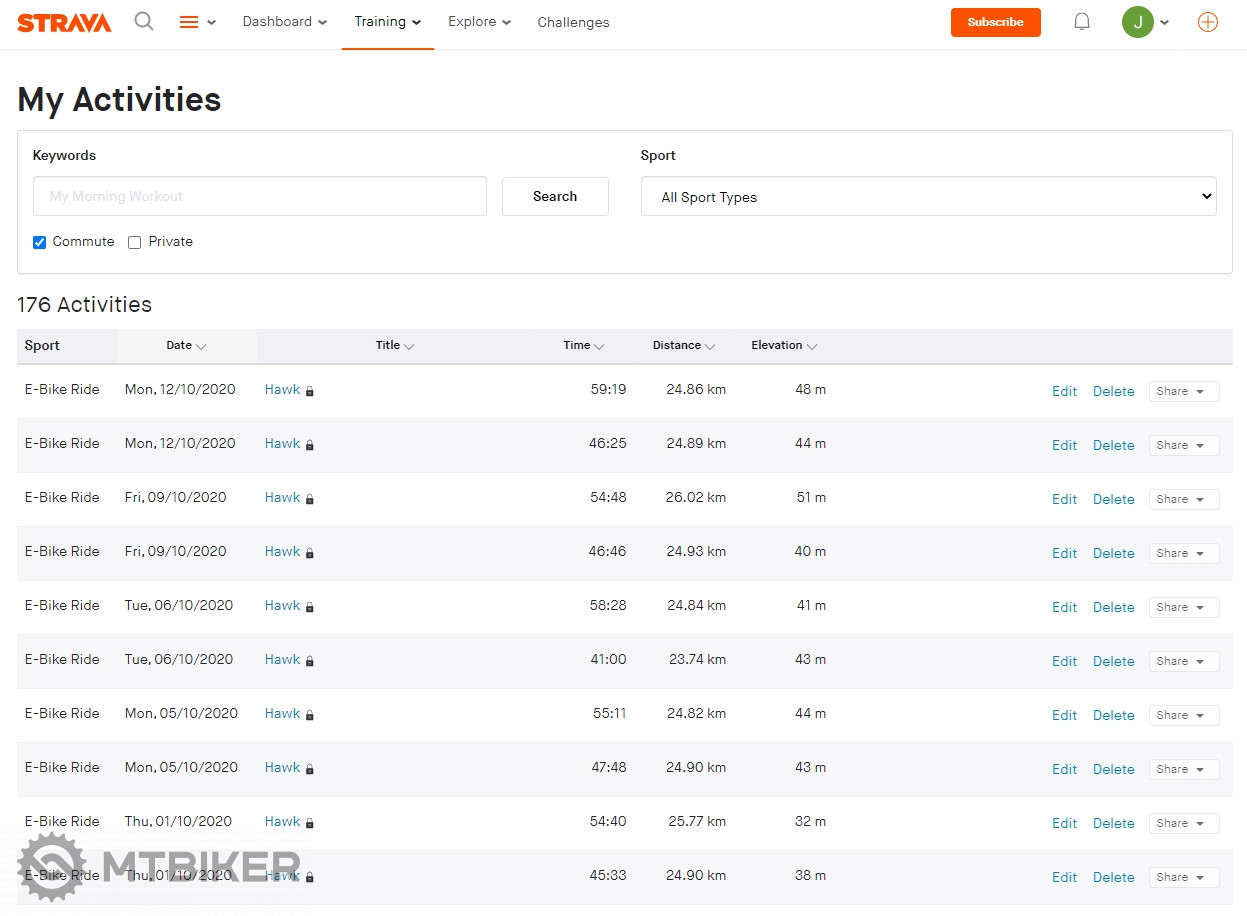Click the green J profile avatar
The height and width of the screenshot is (916, 1247).
pos(1137,22)
